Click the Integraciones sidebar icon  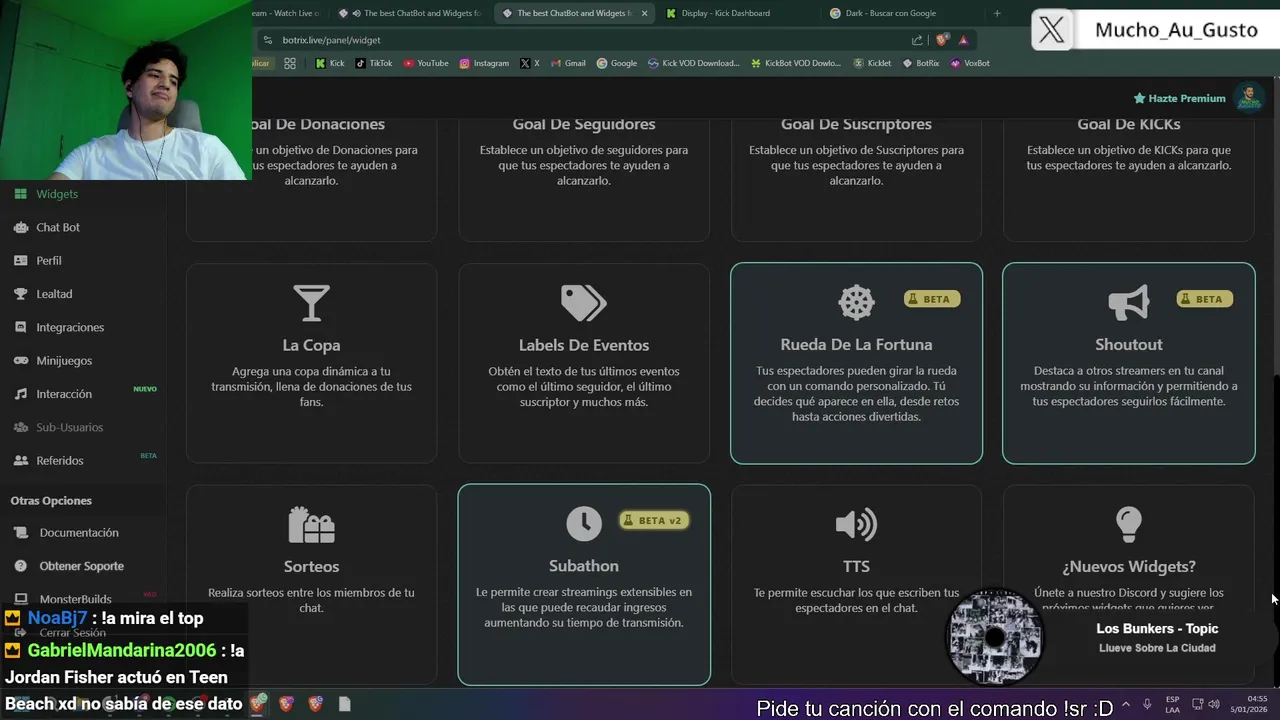pyautogui.click(x=20, y=327)
